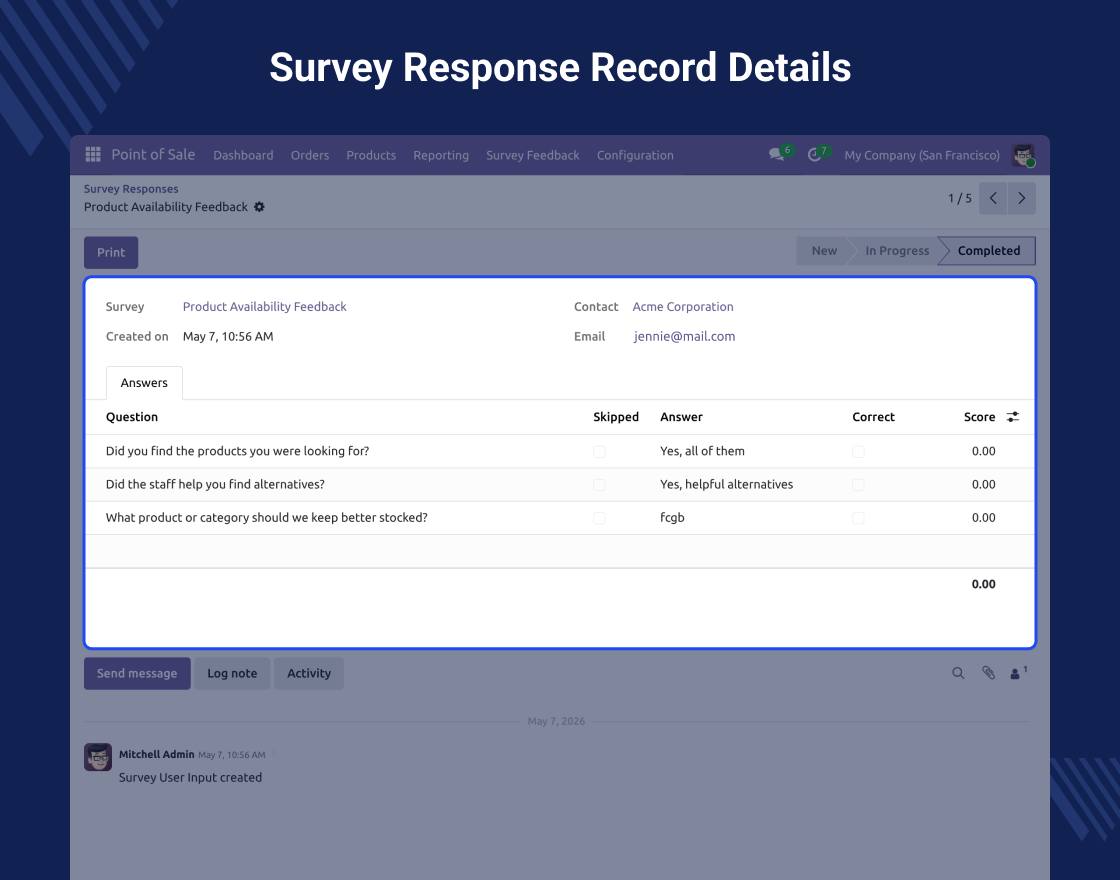Open company switcher My Company (San Francisco)

921,155
